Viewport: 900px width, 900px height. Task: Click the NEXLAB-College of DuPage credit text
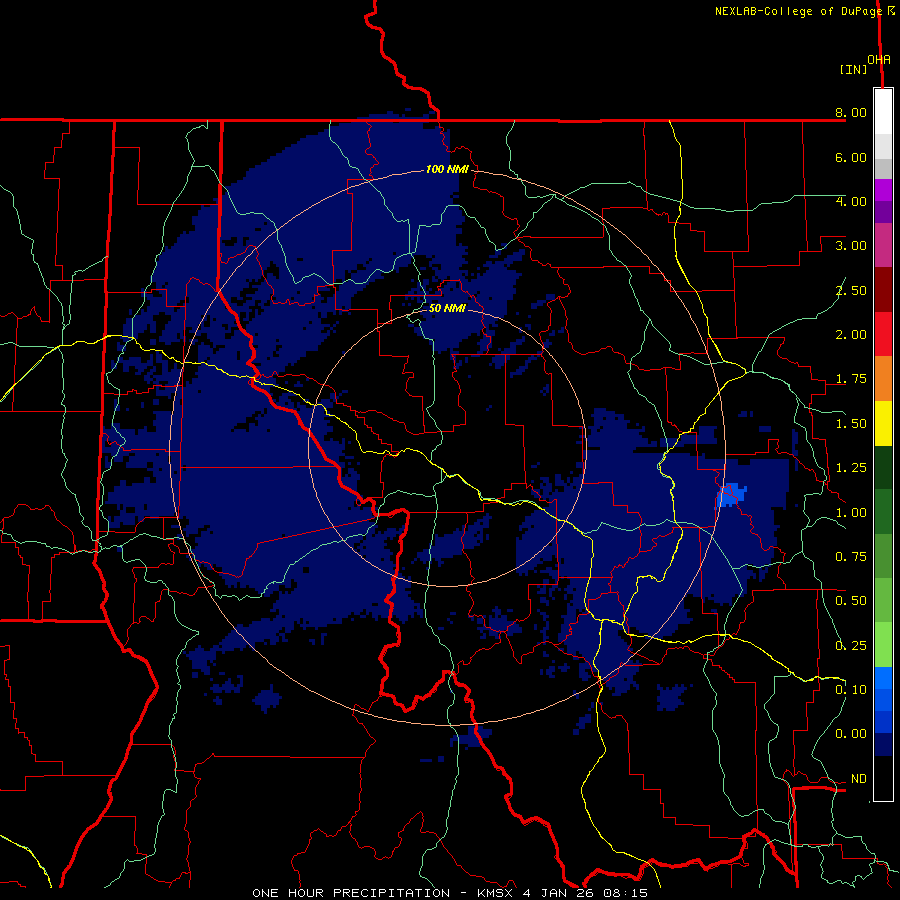tap(804, 11)
